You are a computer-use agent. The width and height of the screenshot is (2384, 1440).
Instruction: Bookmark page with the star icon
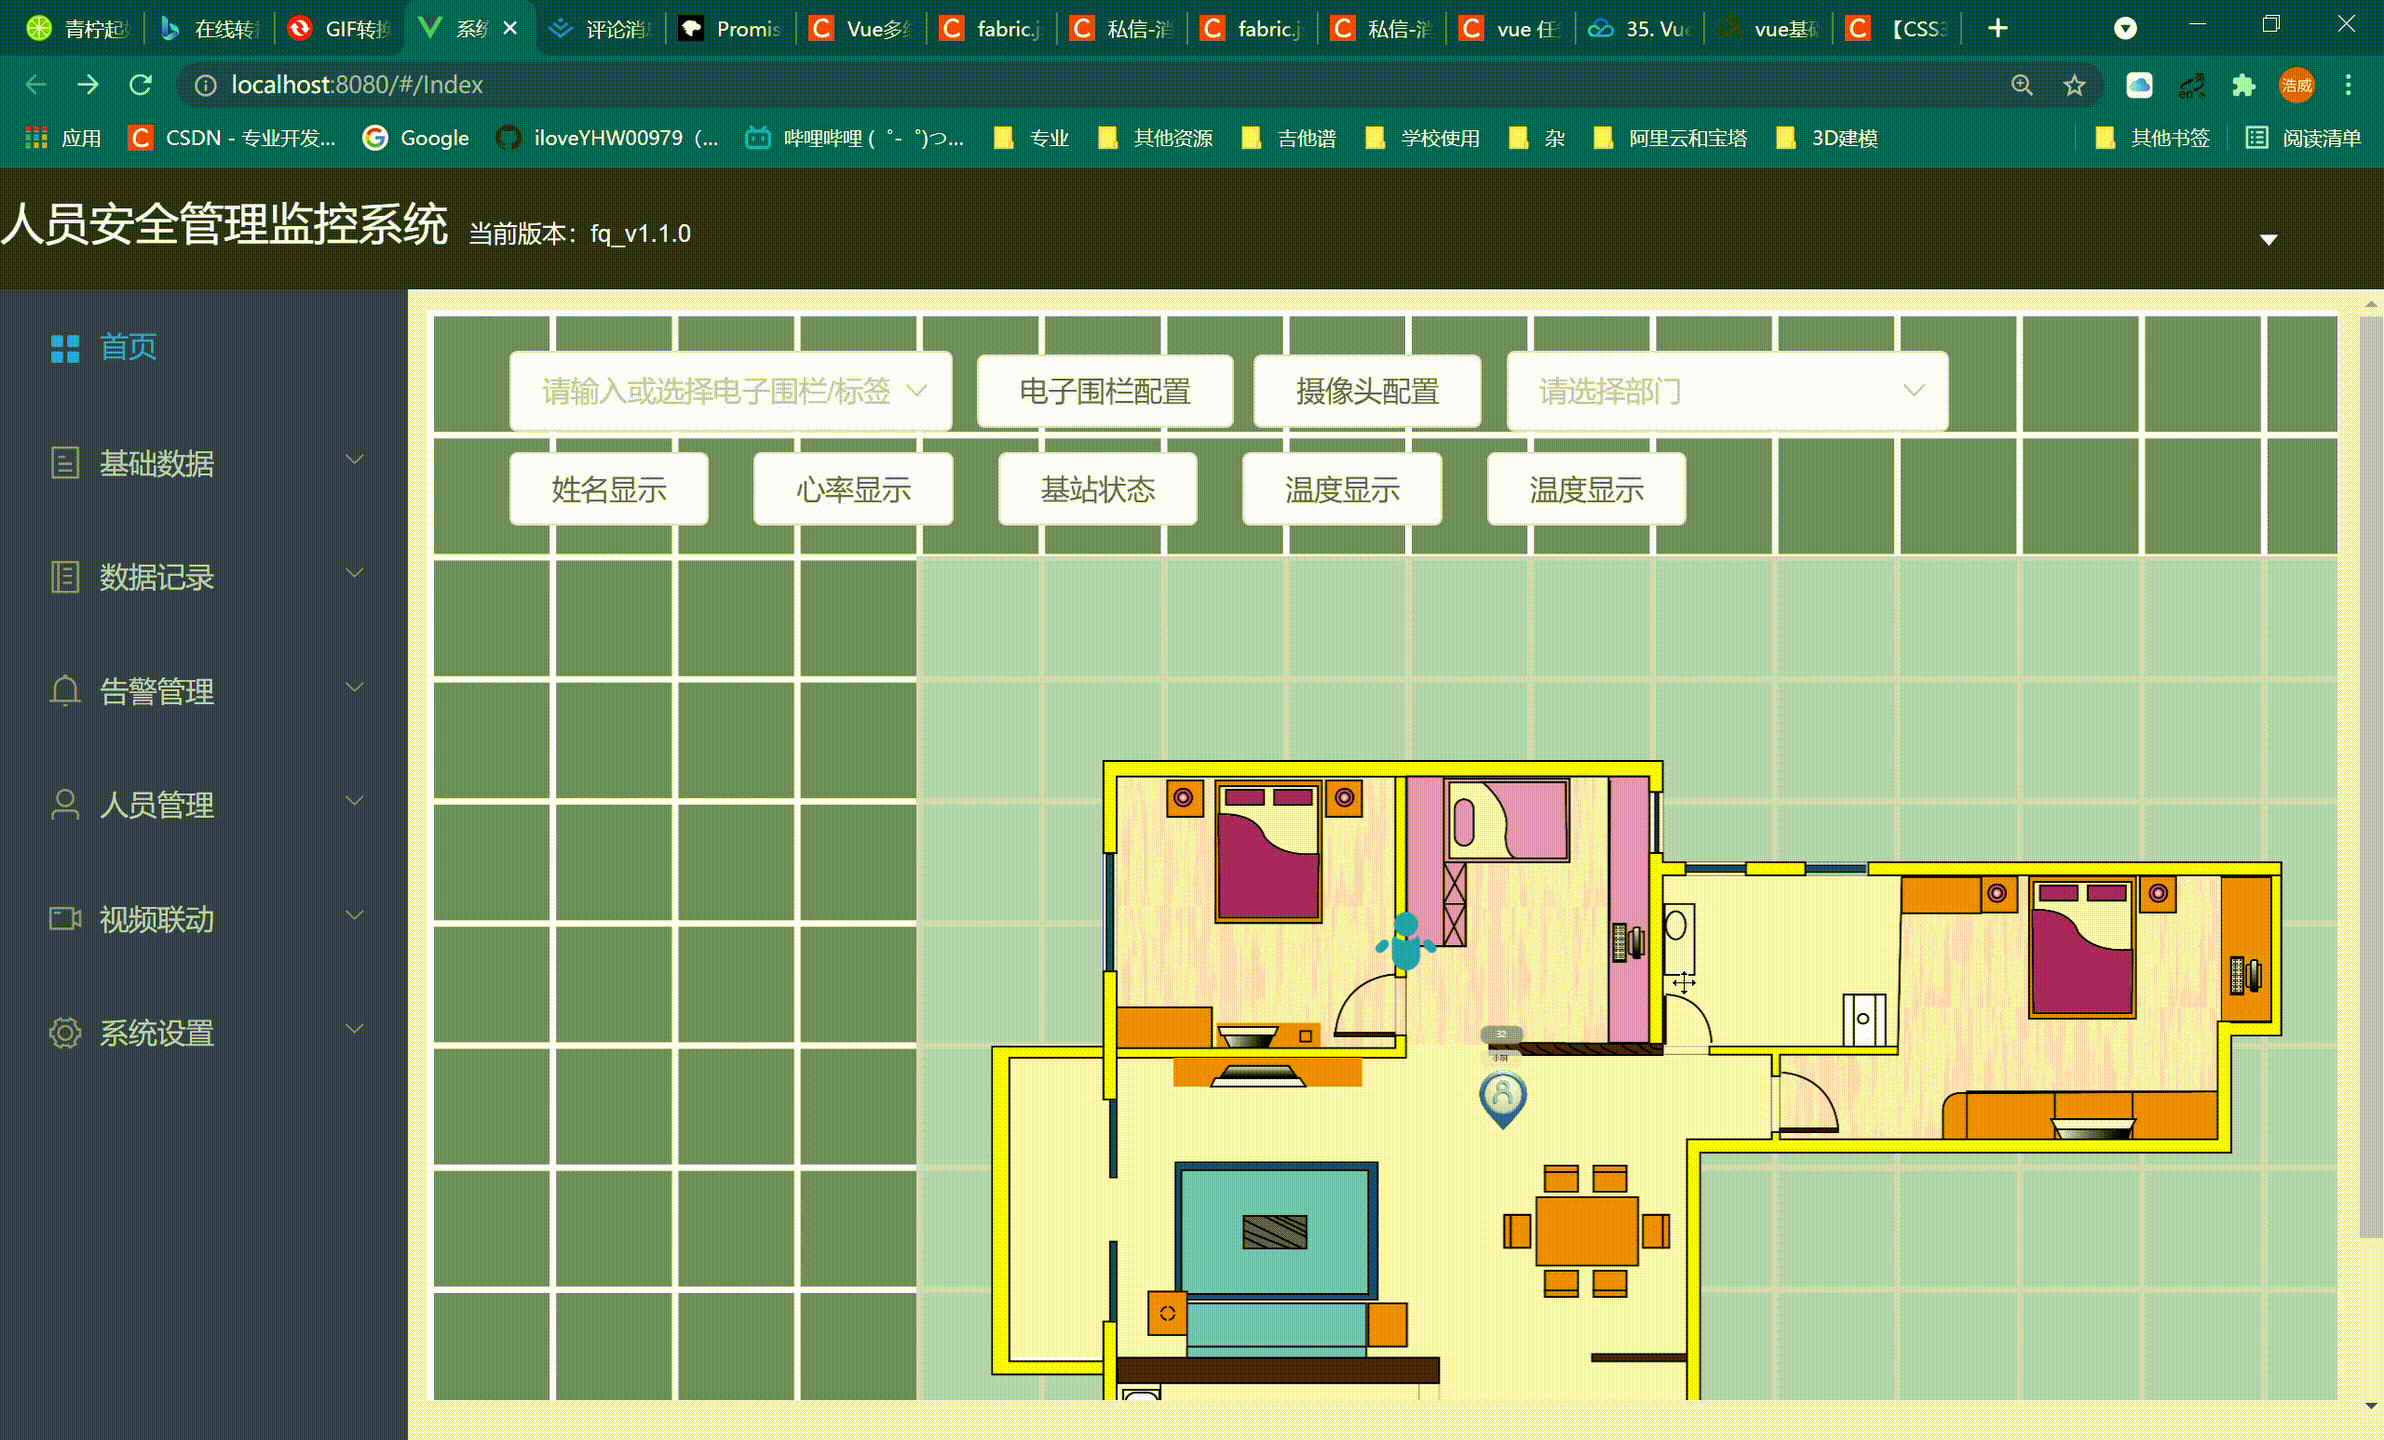tap(2074, 85)
